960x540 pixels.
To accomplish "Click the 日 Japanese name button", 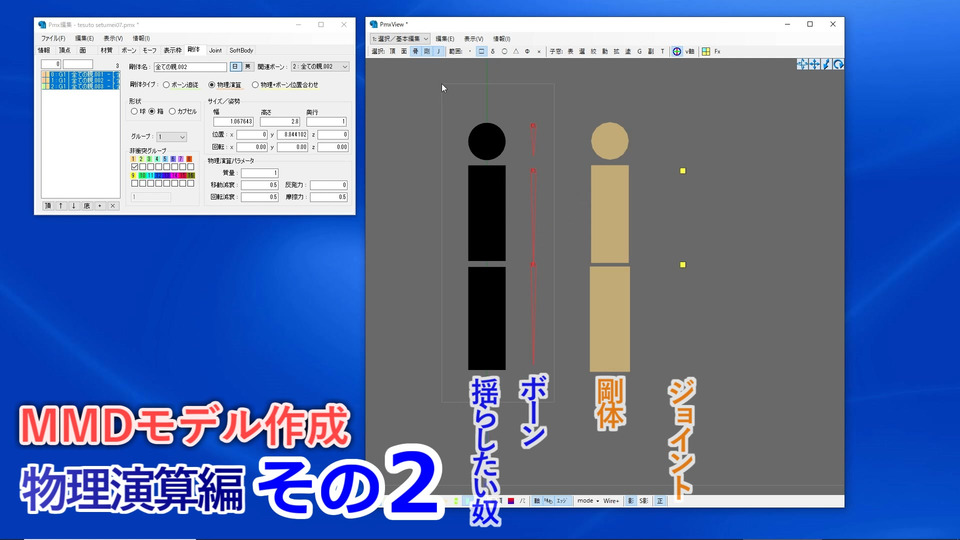I will point(235,67).
